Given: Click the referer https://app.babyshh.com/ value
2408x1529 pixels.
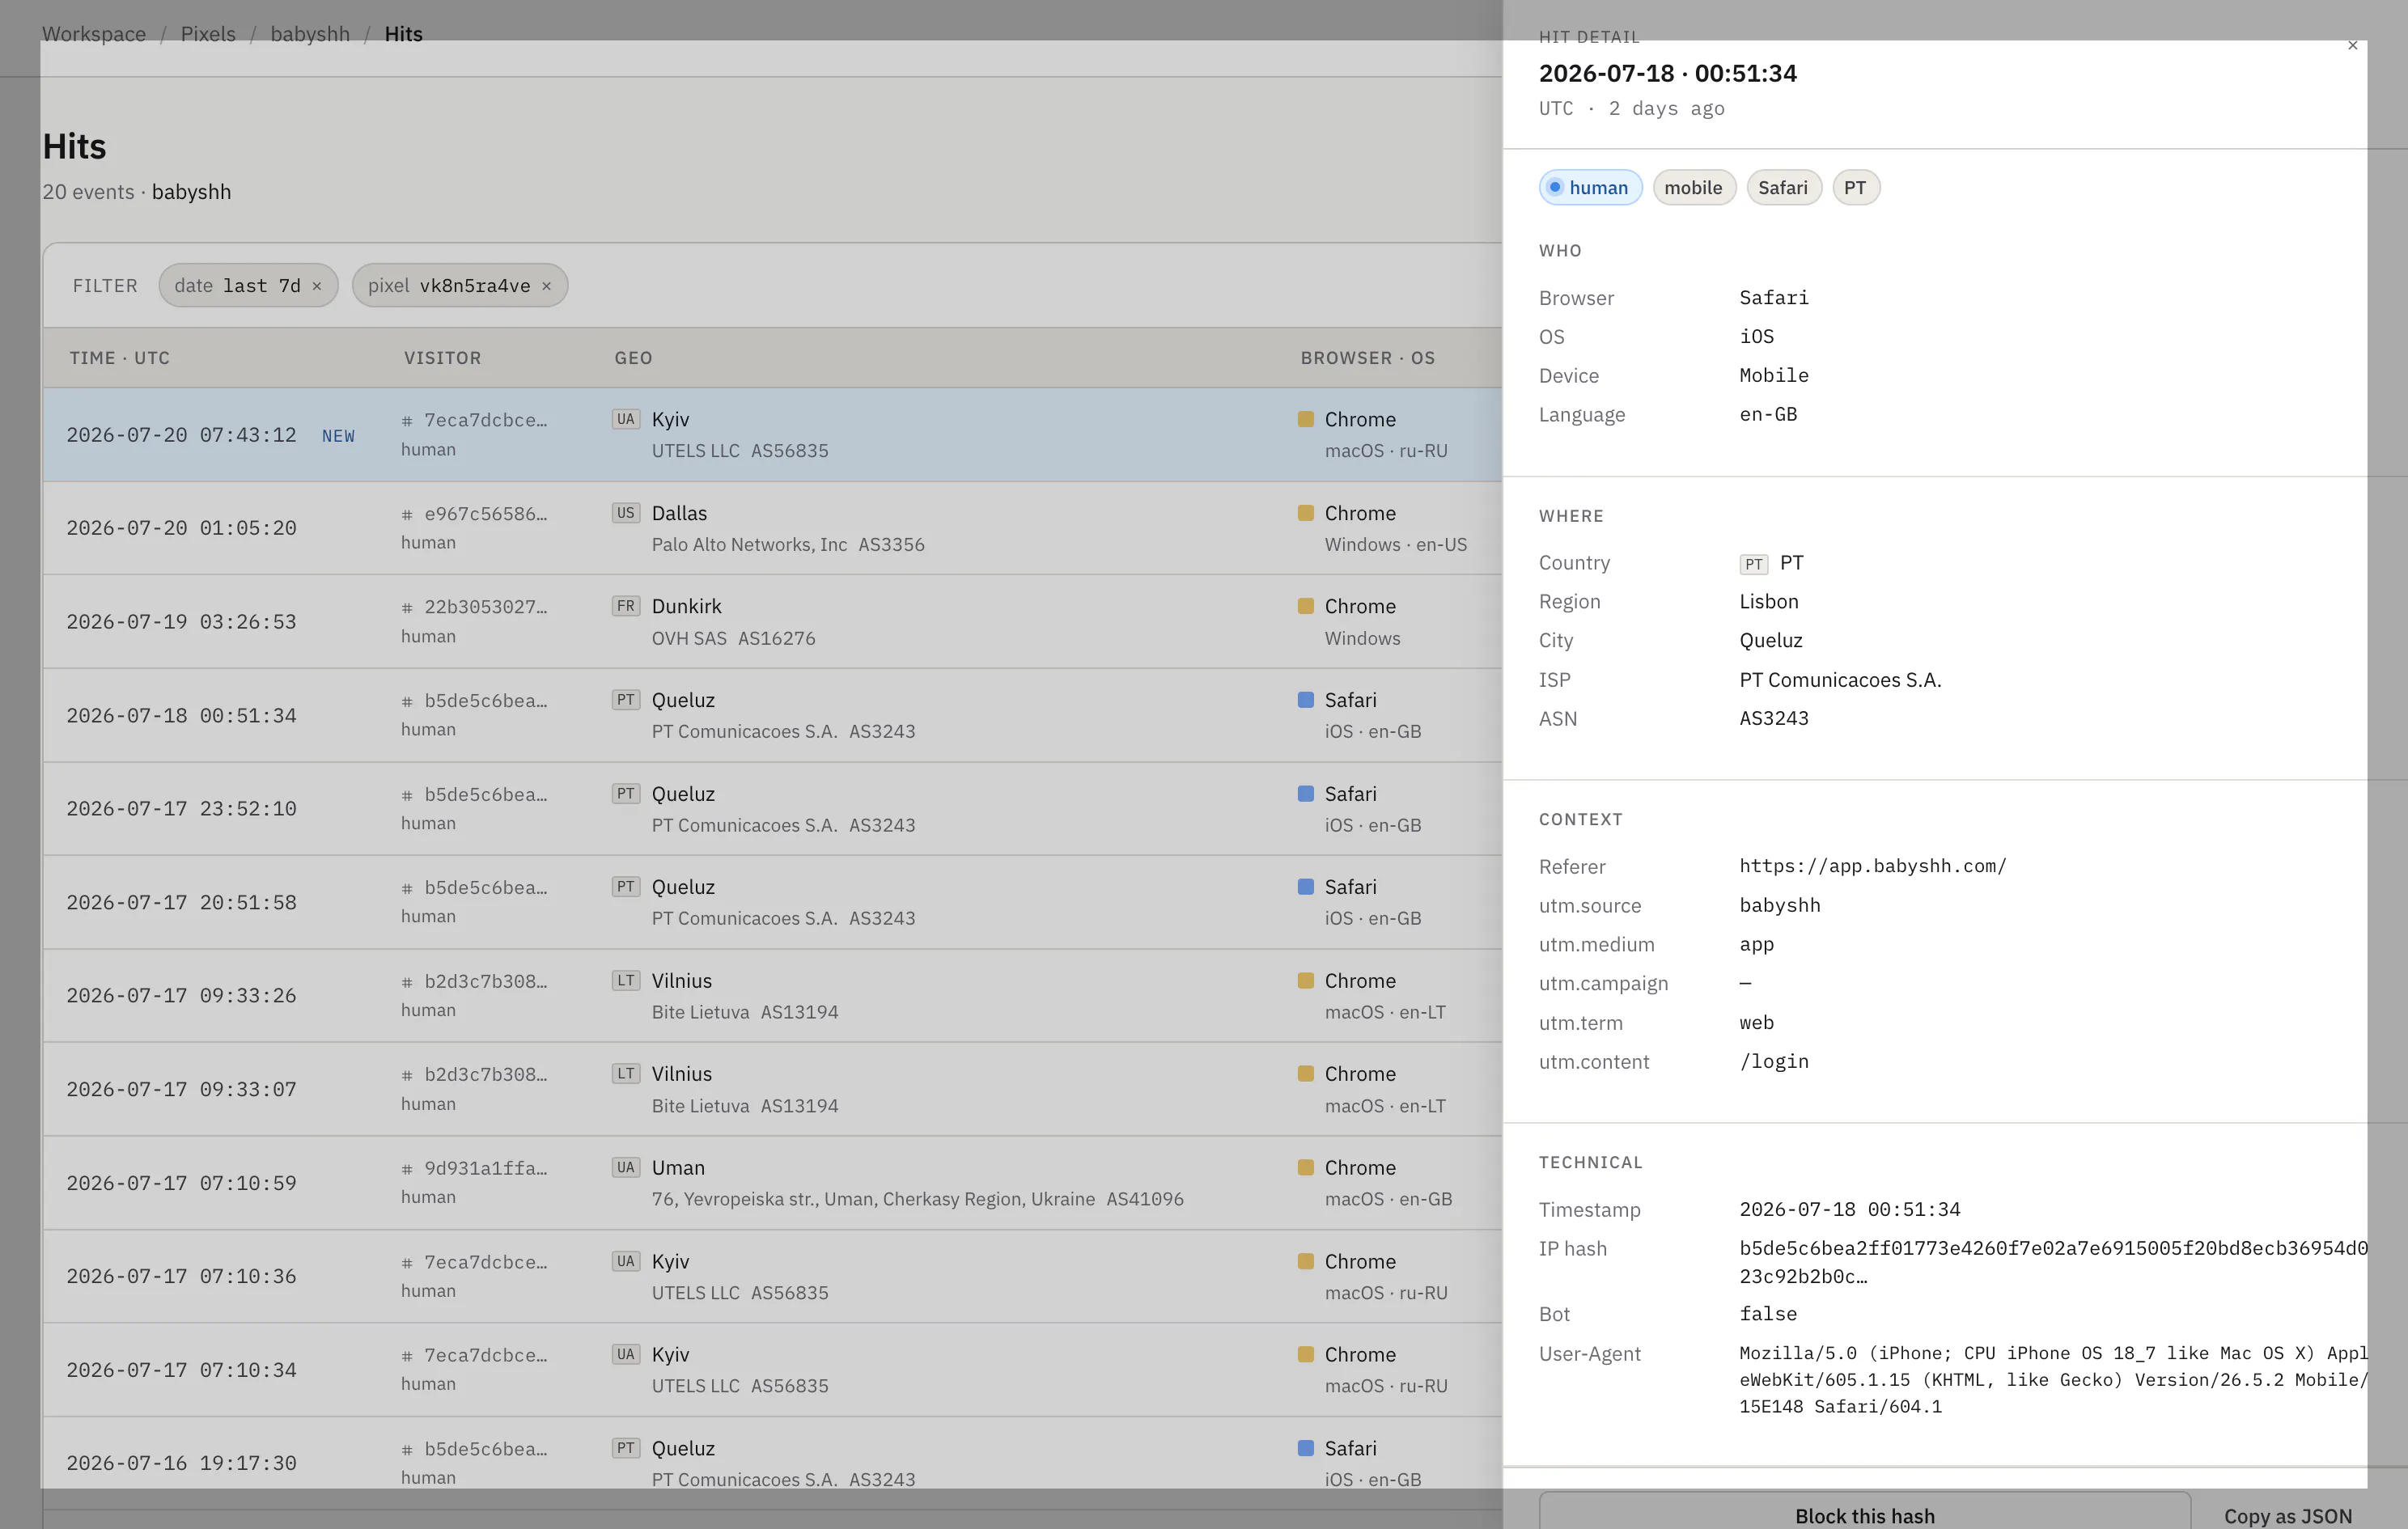Looking at the screenshot, I should click(1872, 866).
